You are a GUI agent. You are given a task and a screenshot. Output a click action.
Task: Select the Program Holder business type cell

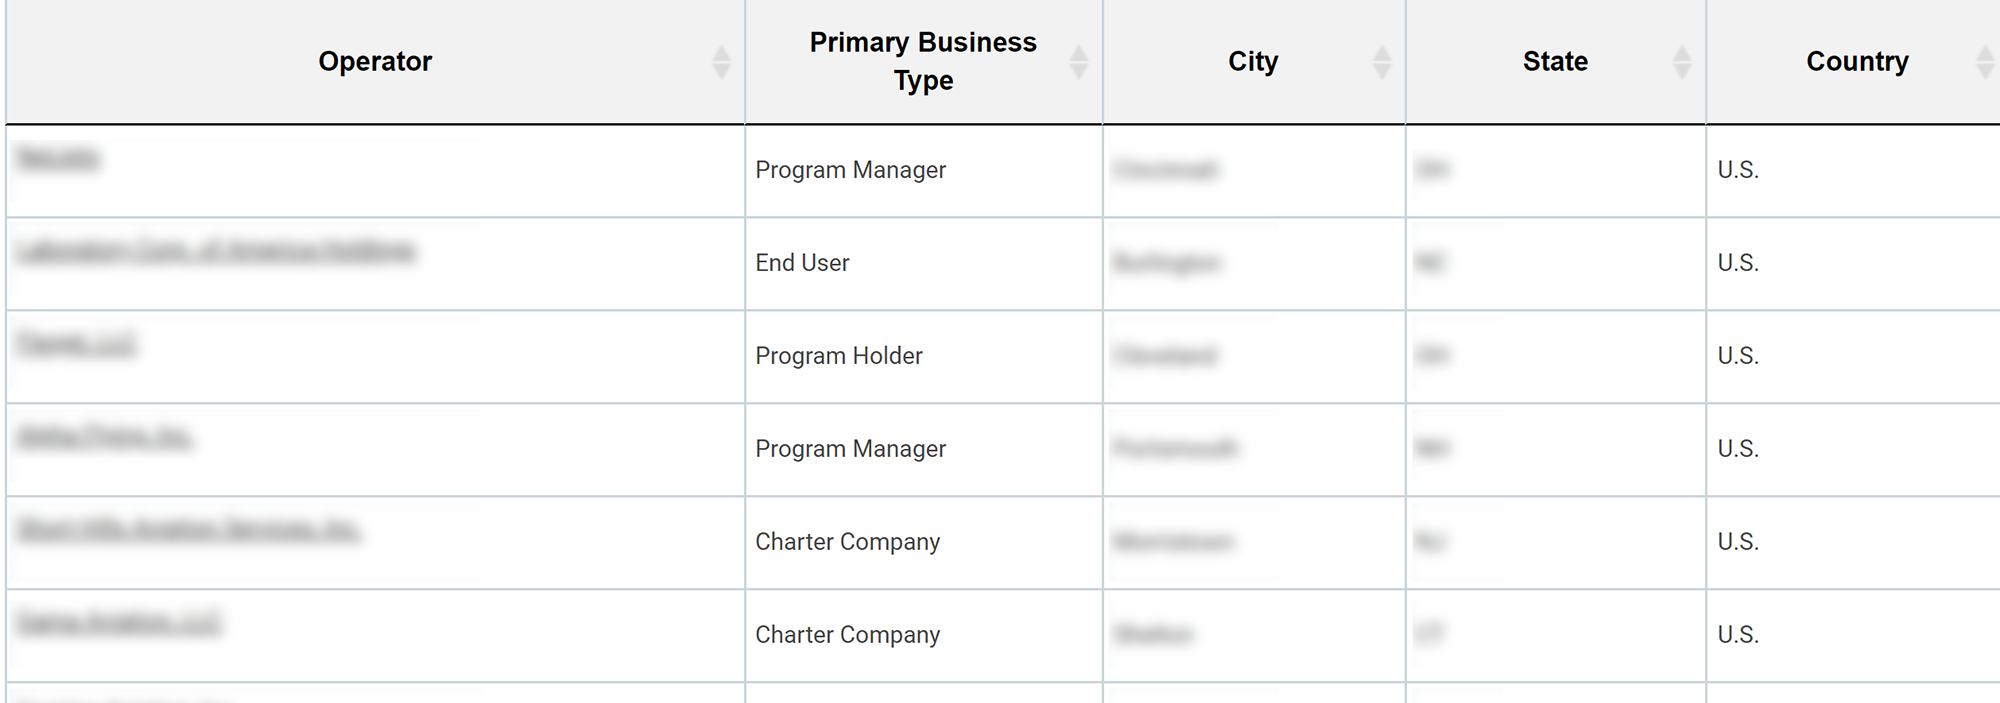tap(839, 356)
